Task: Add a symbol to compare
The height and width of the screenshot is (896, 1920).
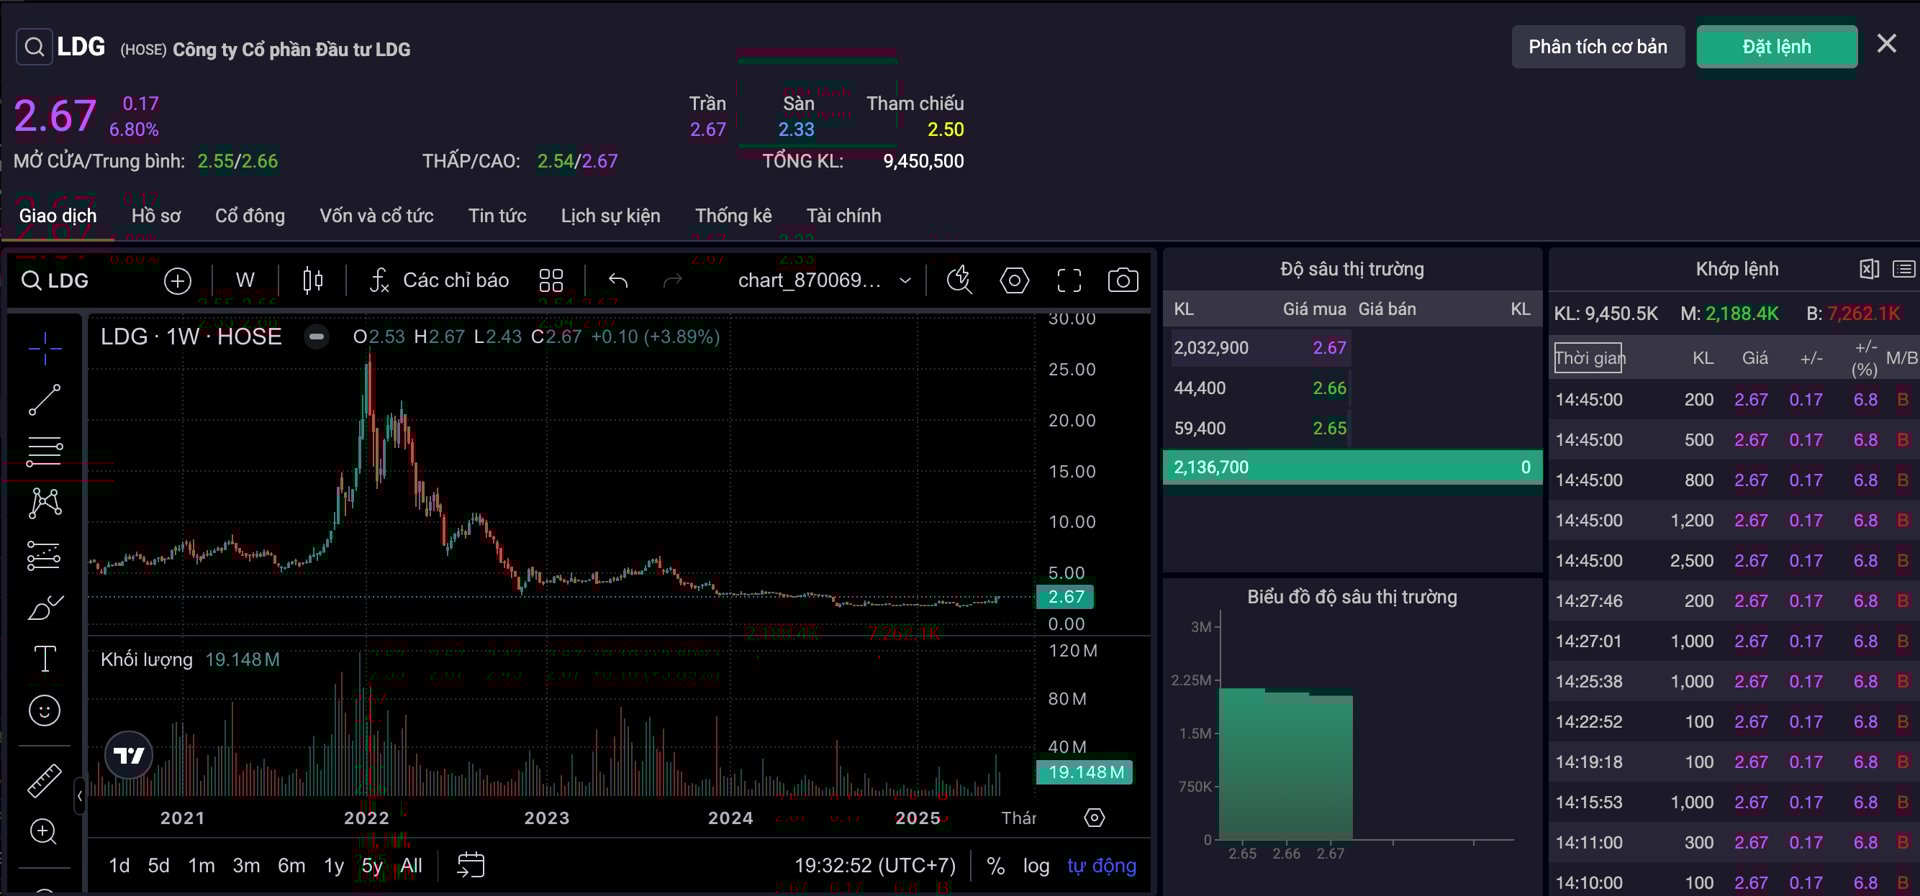Action: coord(177,281)
